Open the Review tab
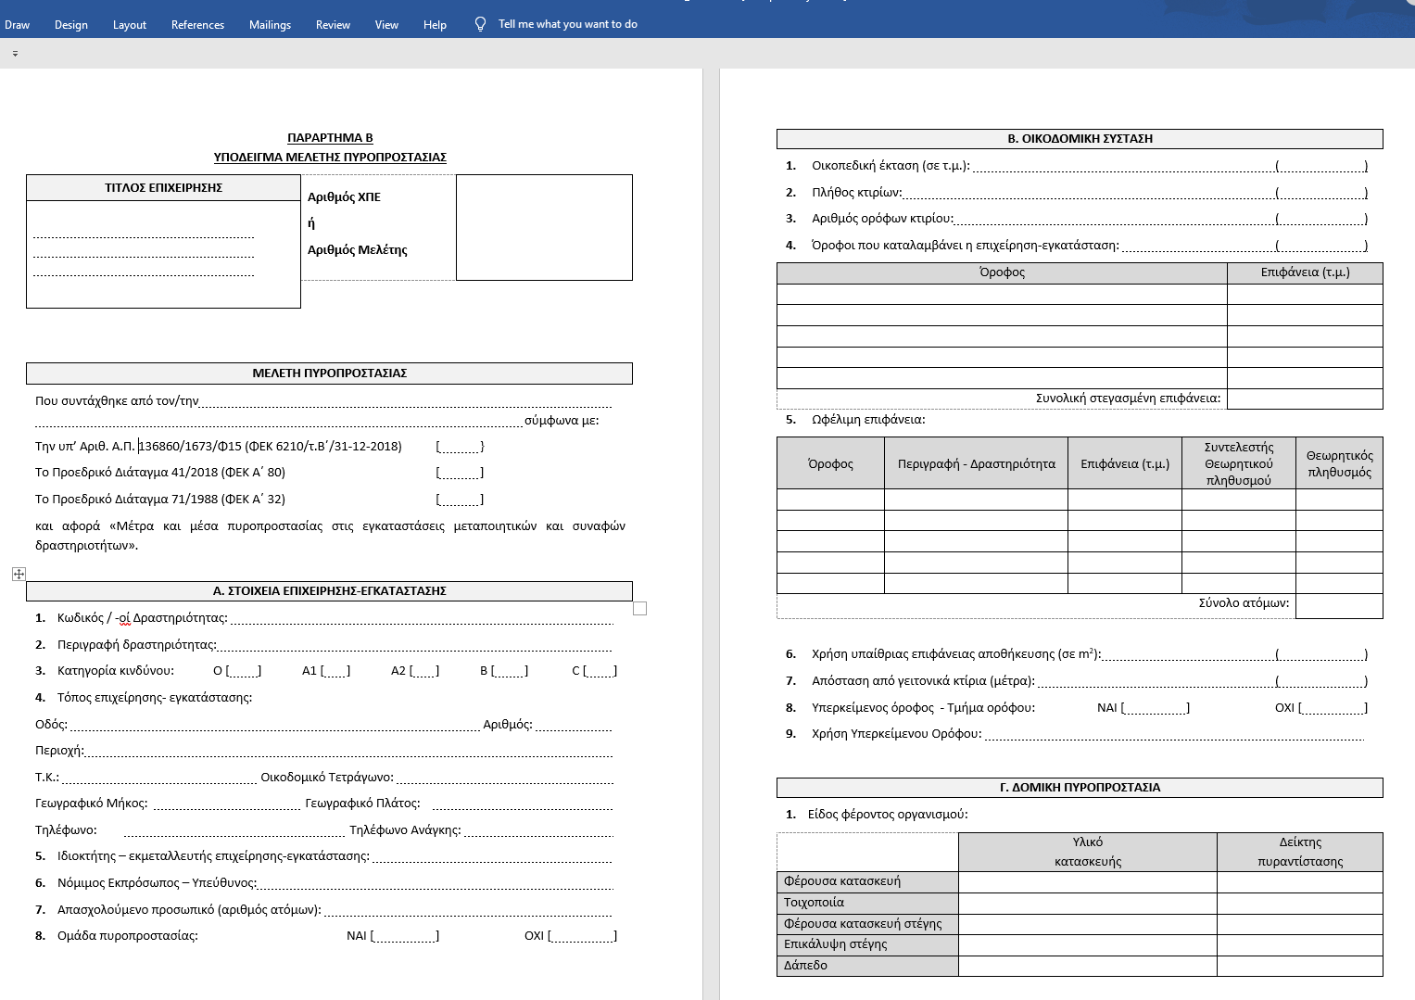Viewport: 1415px width, 1000px height. coord(333,25)
